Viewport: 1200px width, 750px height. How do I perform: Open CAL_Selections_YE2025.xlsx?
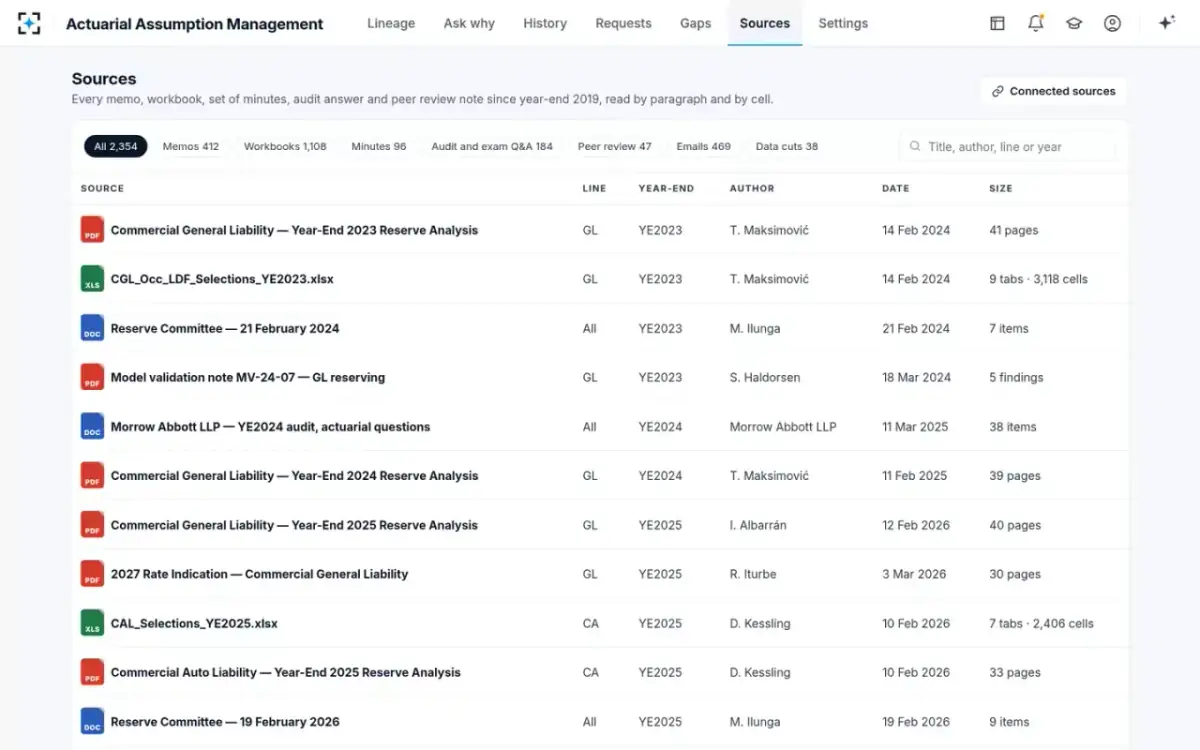click(194, 623)
